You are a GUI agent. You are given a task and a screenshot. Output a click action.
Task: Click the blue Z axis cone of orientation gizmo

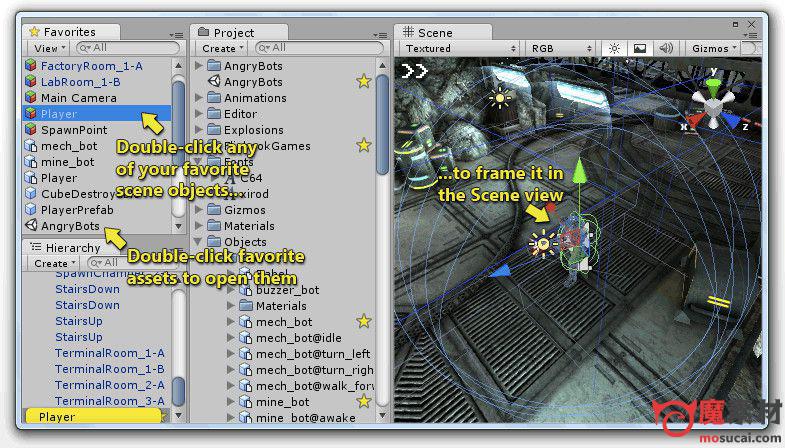pos(730,121)
